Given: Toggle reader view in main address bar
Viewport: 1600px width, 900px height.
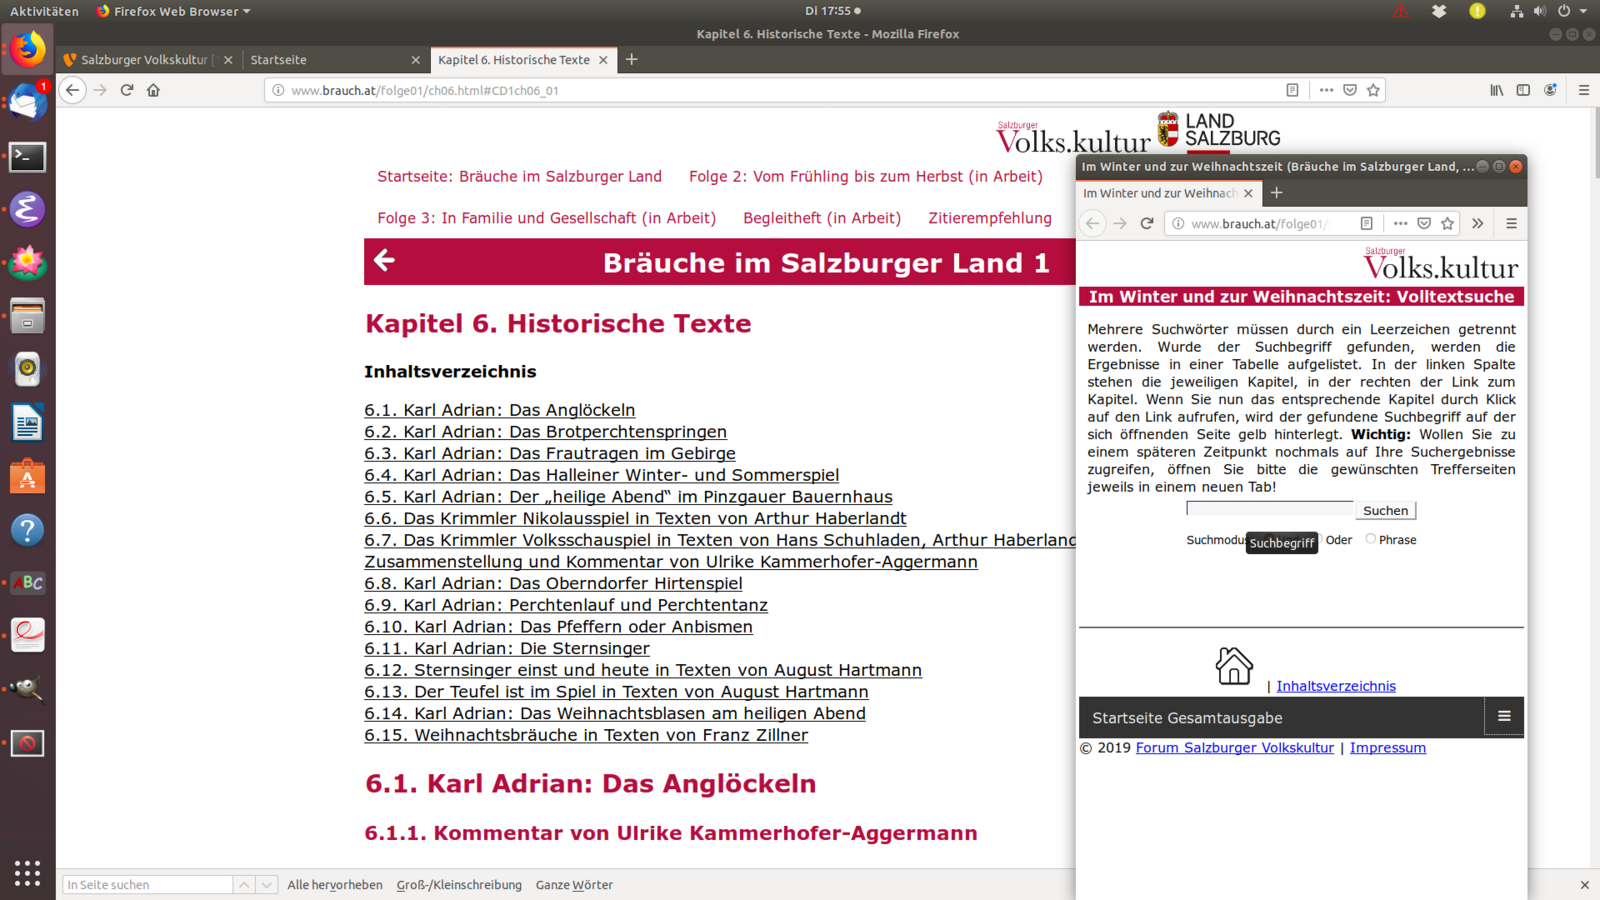Looking at the screenshot, I should tap(1292, 90).
